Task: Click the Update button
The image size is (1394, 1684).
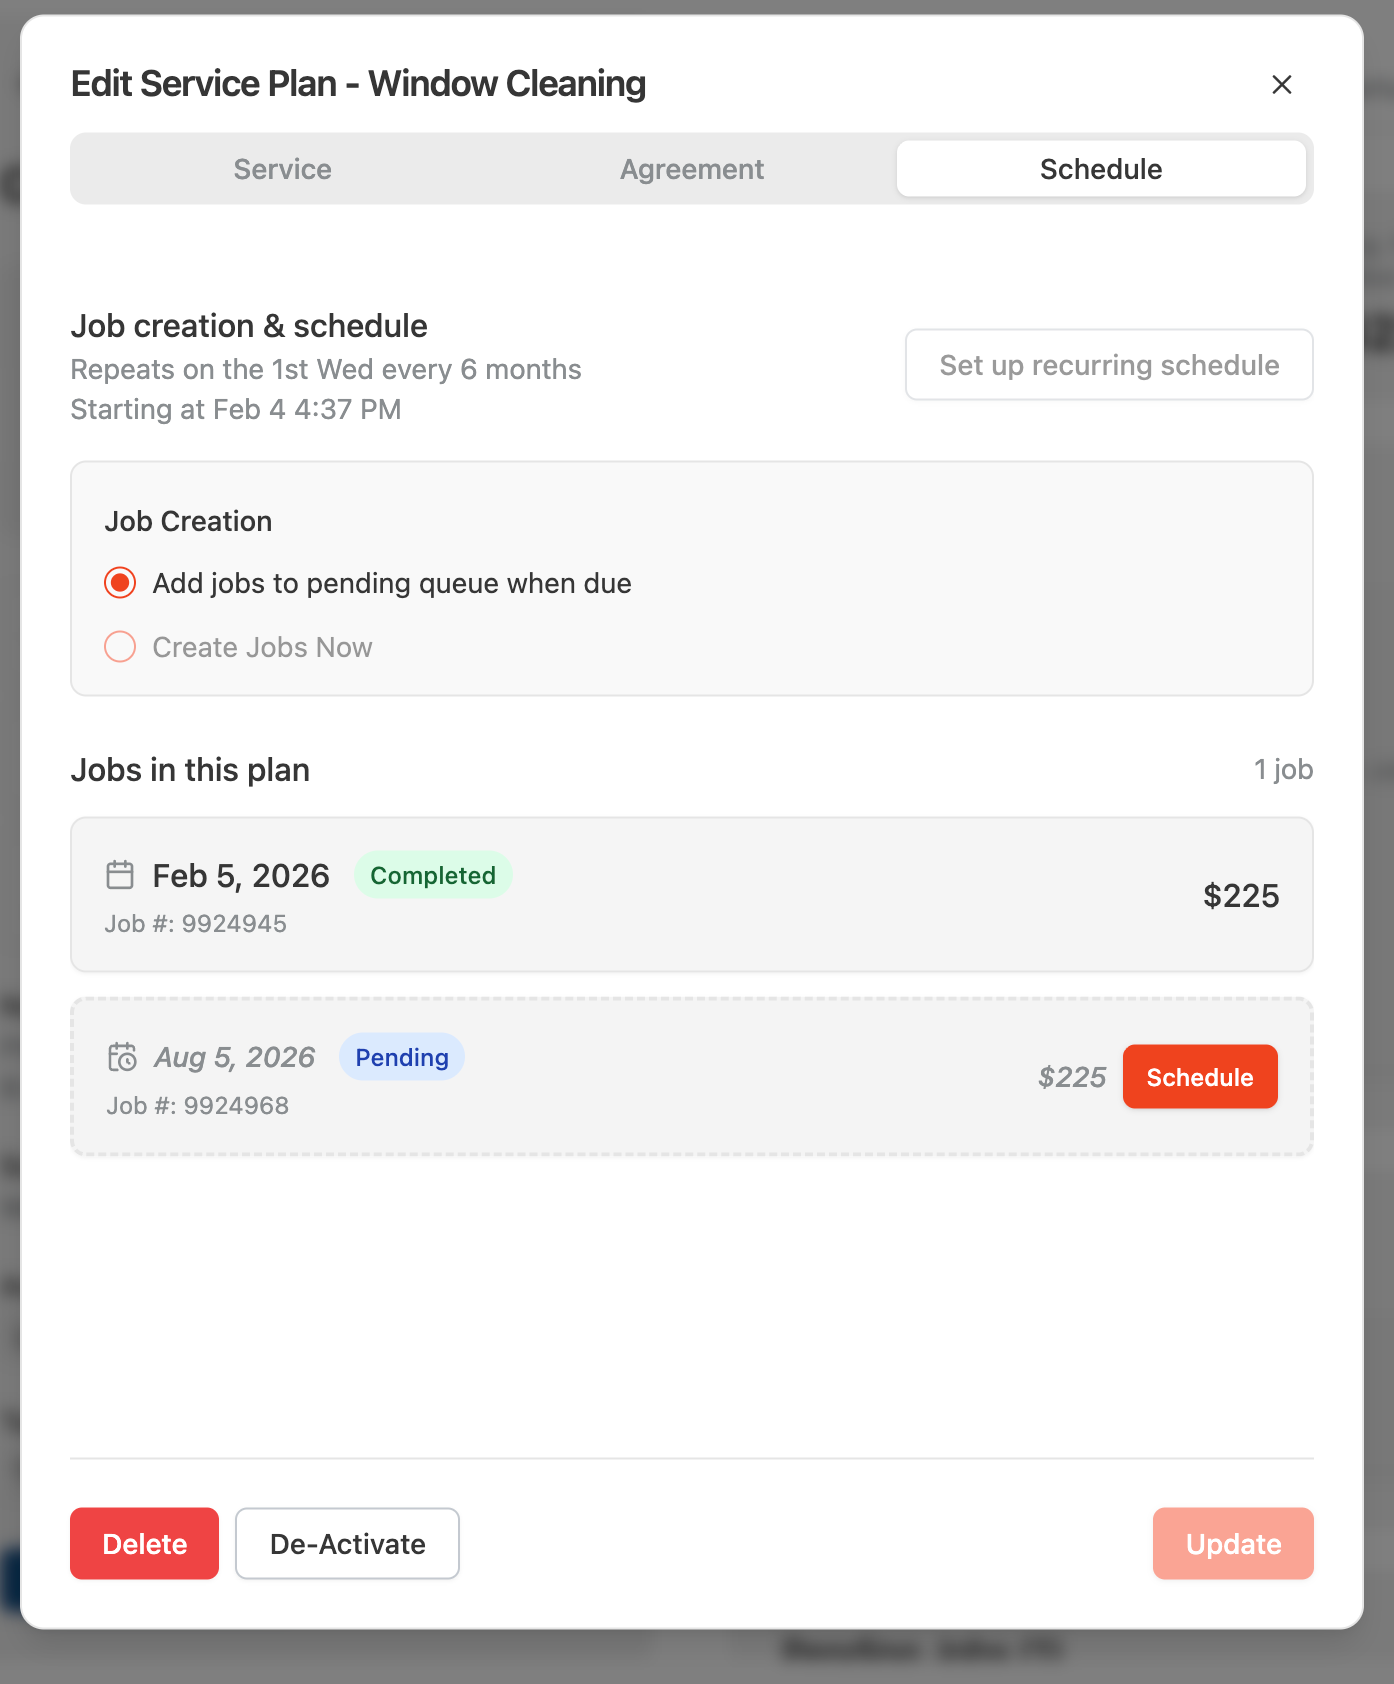Action: click(x=1233, y=1544)
